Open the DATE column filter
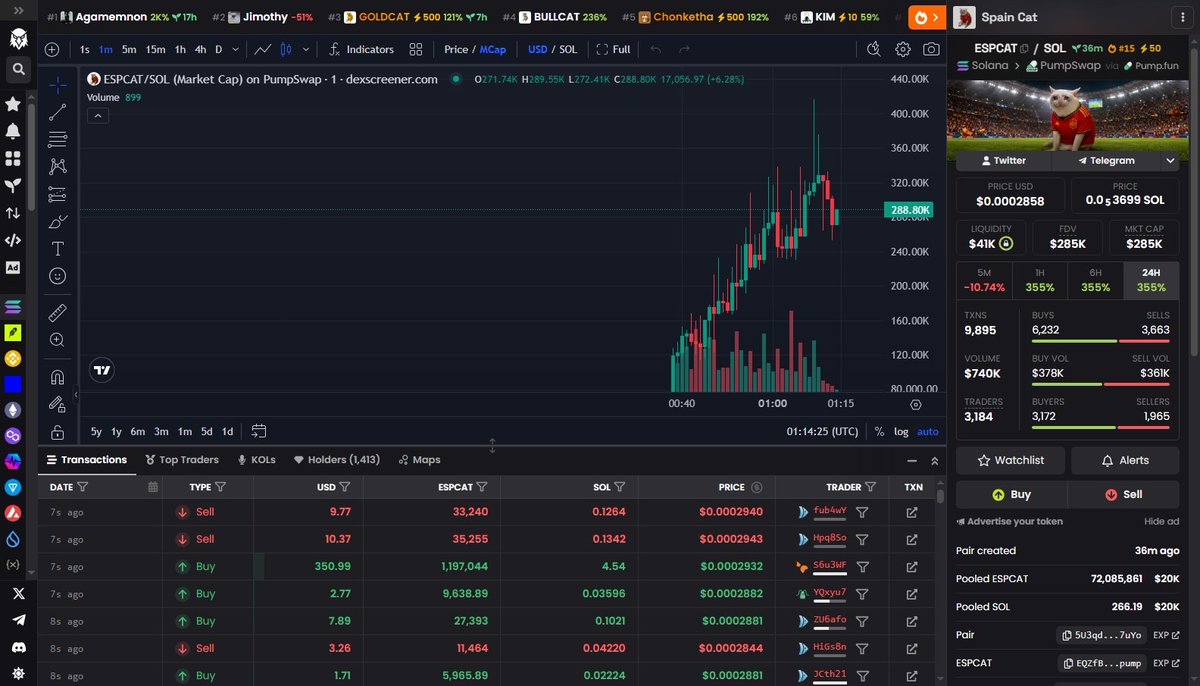 (x=82, y=487)
